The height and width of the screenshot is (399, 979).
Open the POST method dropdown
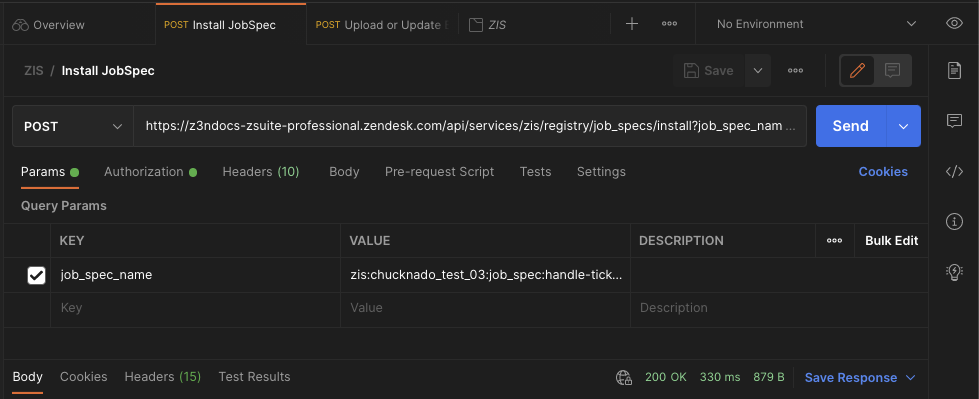point(72,126)
